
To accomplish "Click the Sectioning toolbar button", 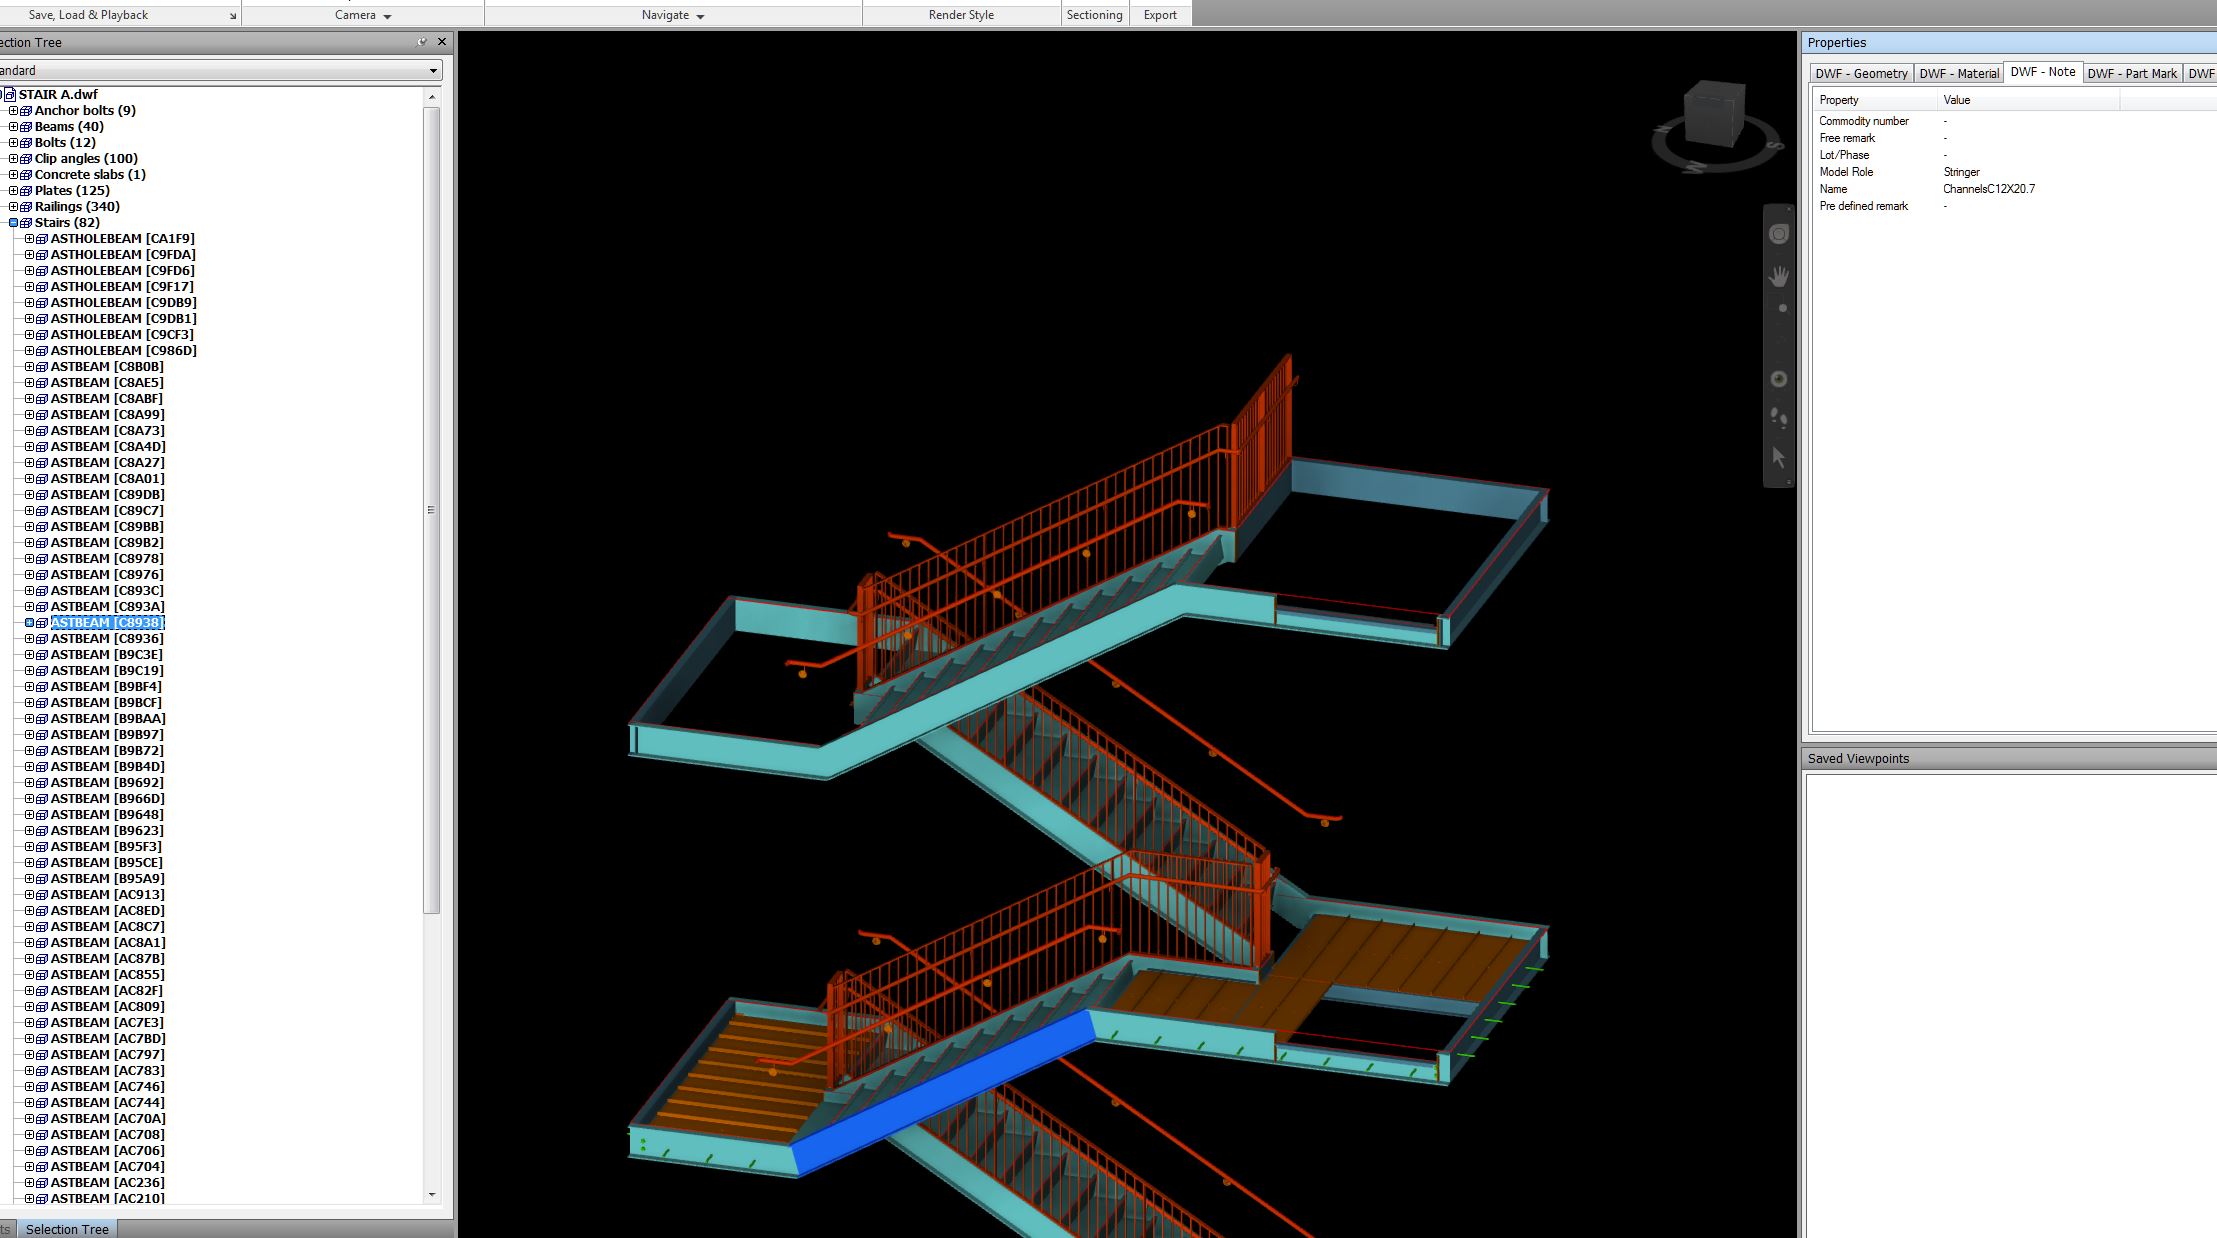I will (1094, 15).
